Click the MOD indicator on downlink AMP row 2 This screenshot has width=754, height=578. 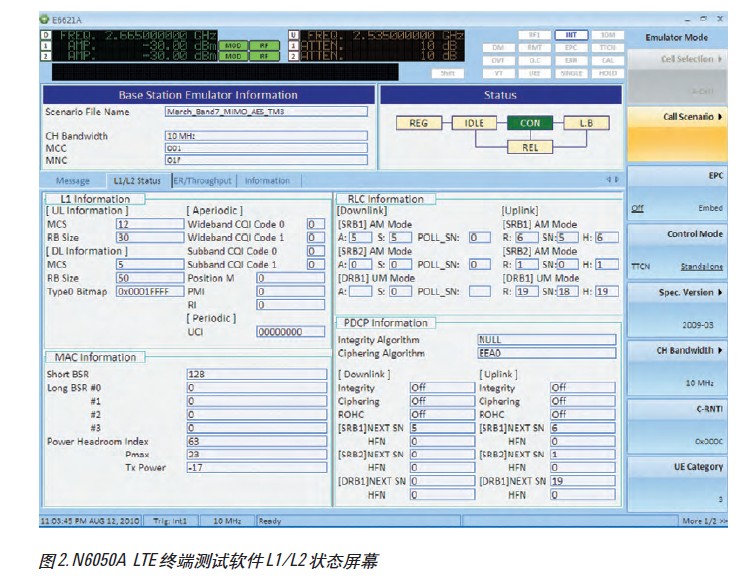point(233,56)
